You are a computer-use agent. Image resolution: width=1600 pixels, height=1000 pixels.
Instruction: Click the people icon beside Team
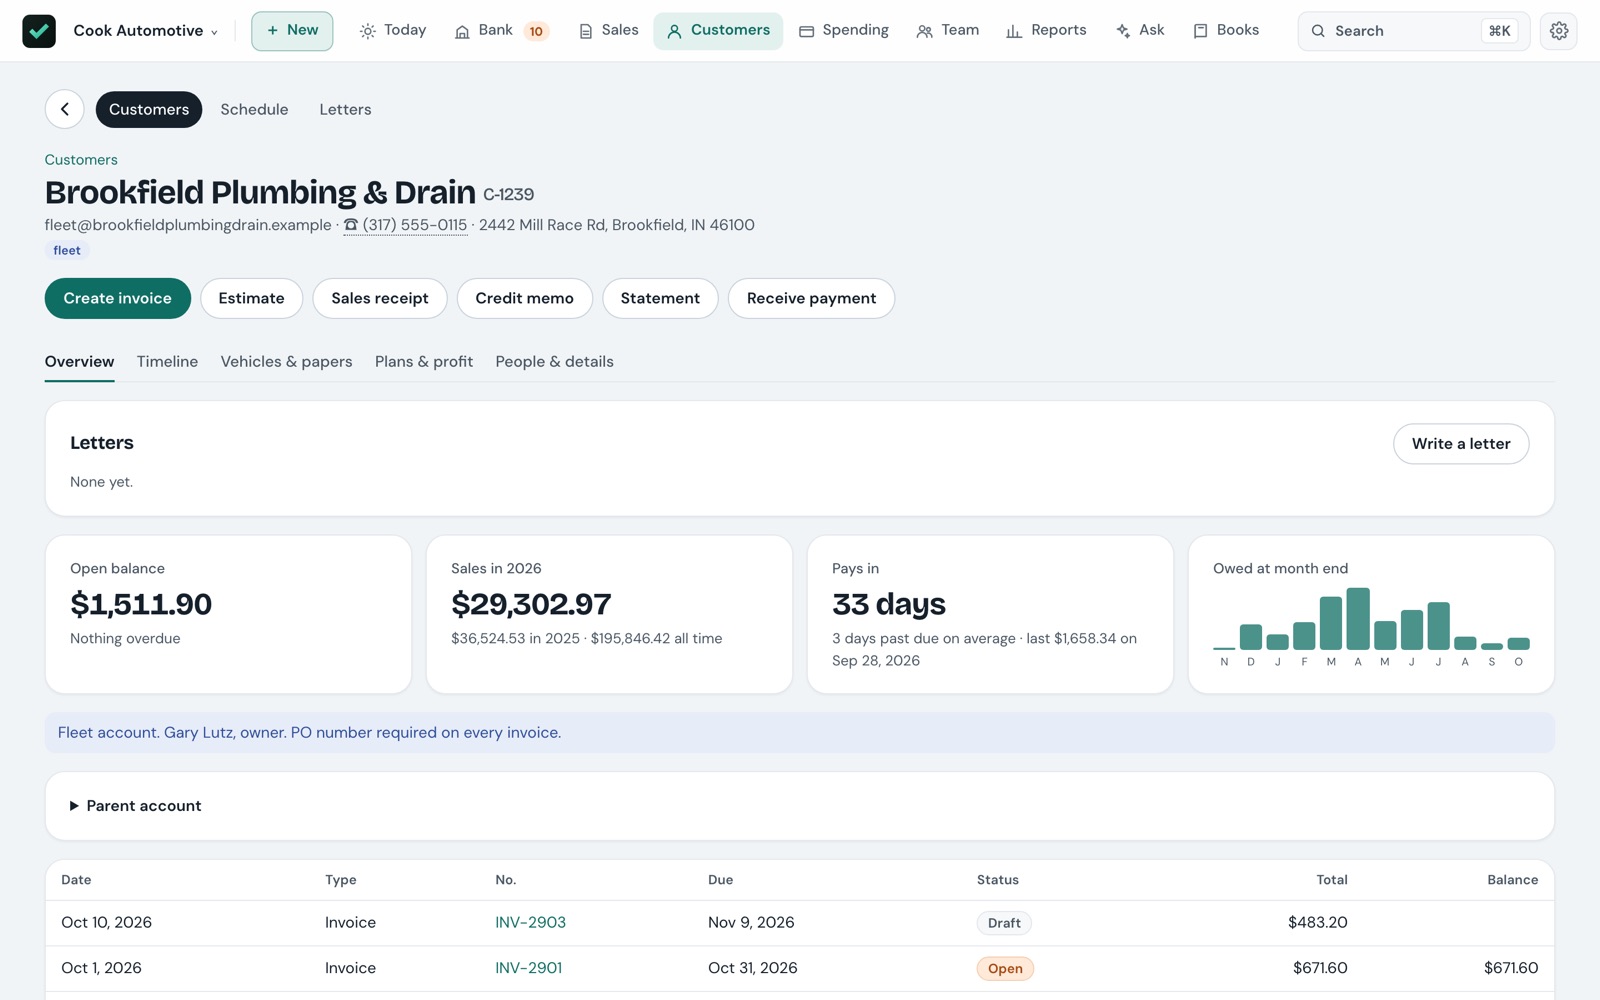click(924, 32)
